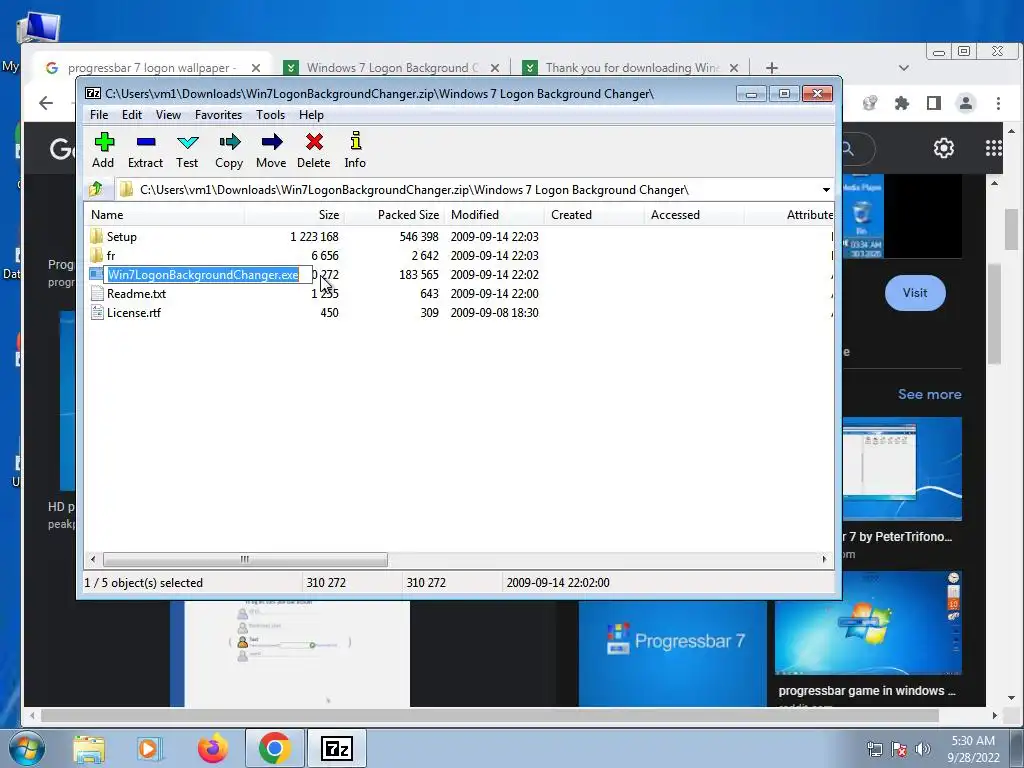Click the See more link
Viewport: 1024px width, 768px height.
click(x=929, y=394)
